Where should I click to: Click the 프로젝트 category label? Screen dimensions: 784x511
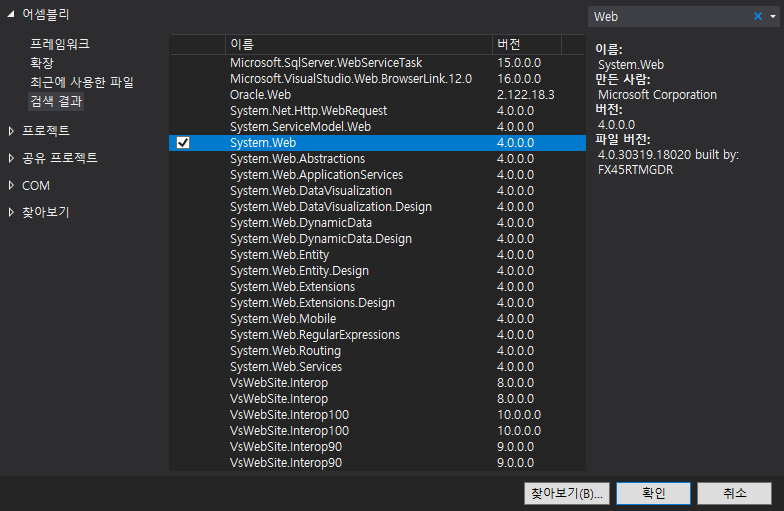pyautogui.click(x=46, y=131)
